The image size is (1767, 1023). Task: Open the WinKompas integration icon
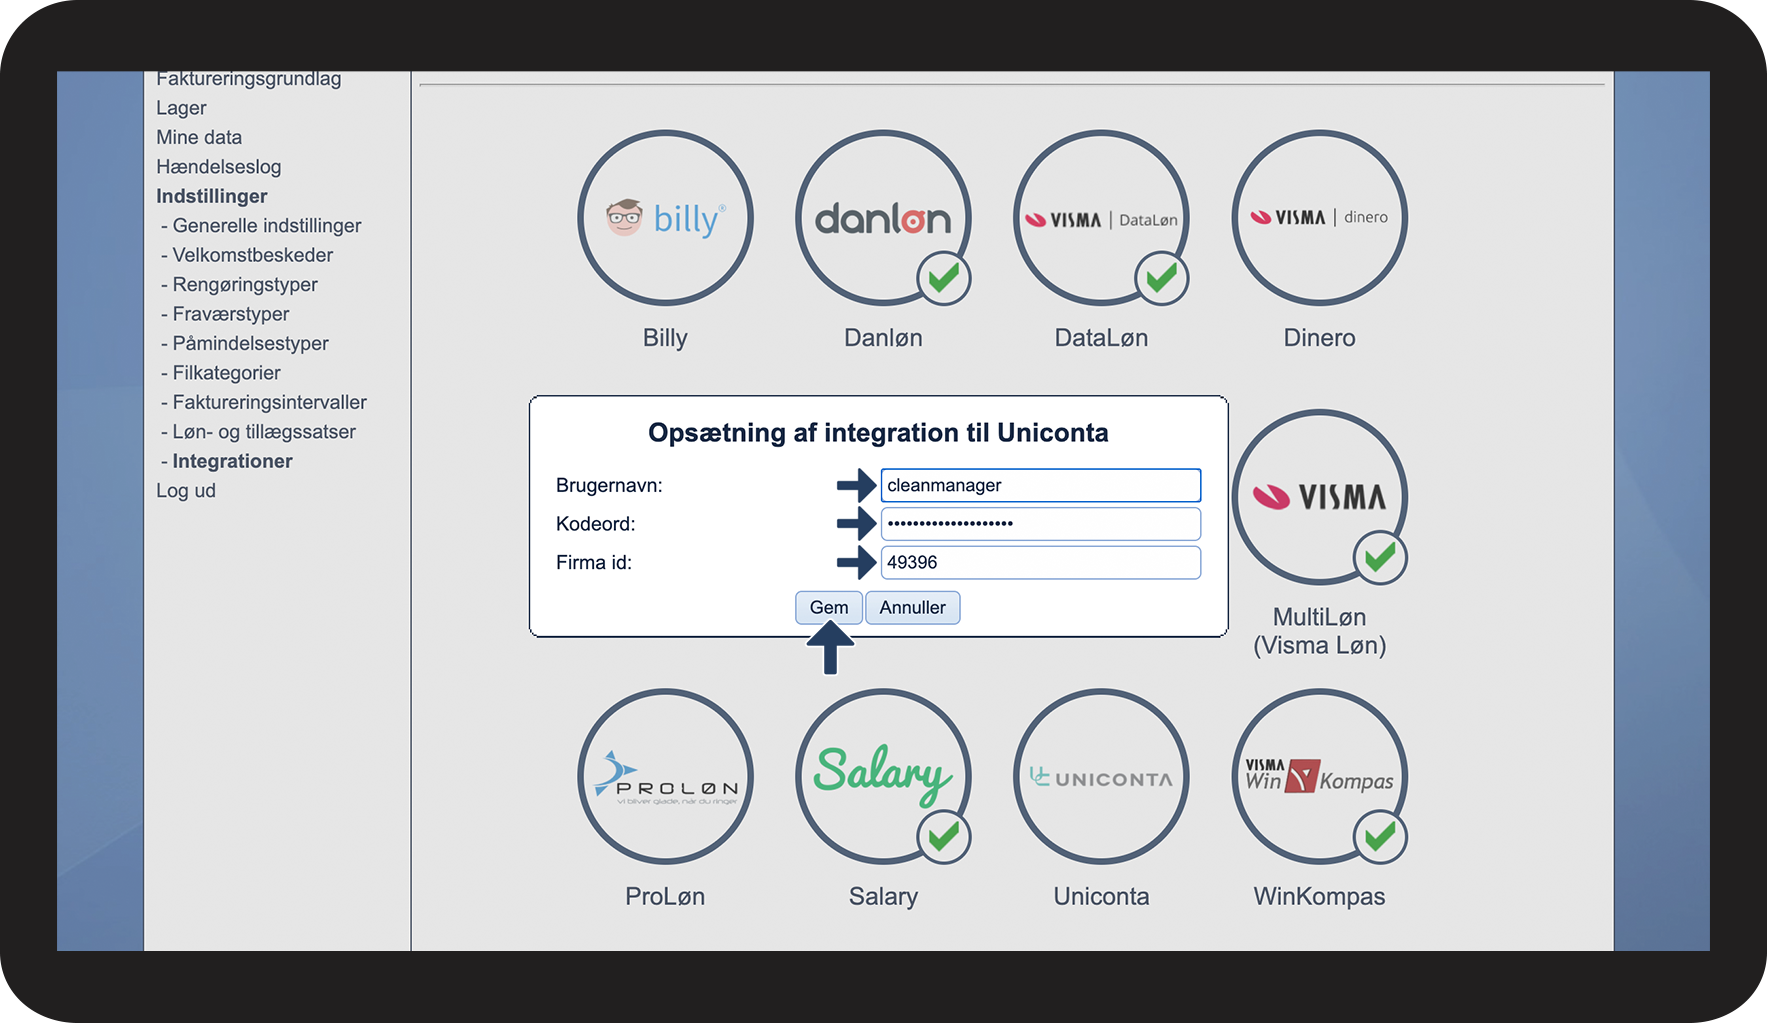pyautogui.click(x=1319, y=776)
